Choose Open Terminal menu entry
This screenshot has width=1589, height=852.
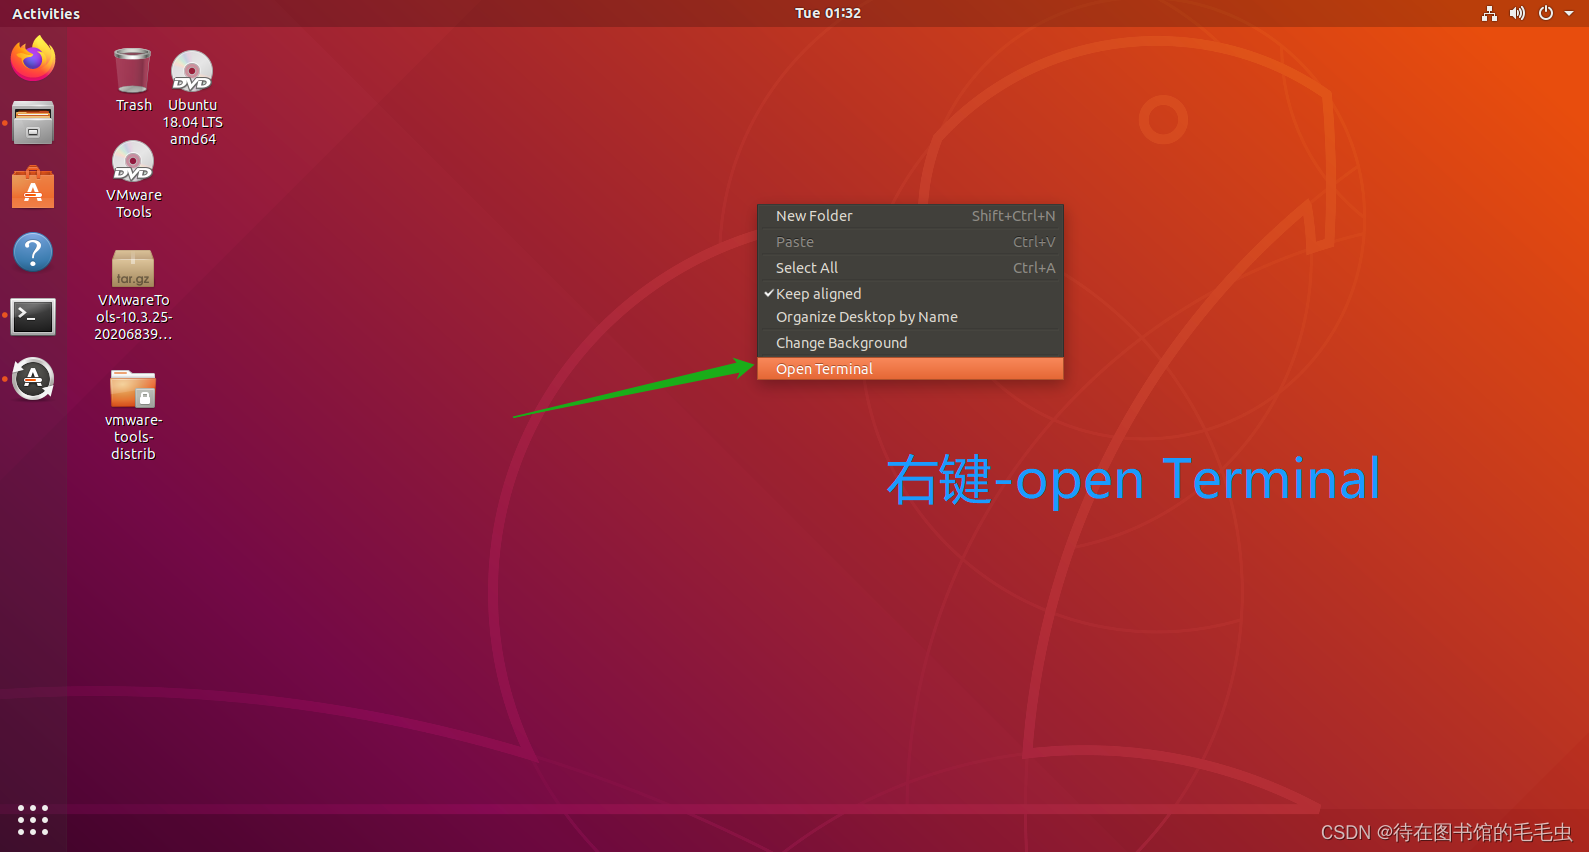coord(910,369)
